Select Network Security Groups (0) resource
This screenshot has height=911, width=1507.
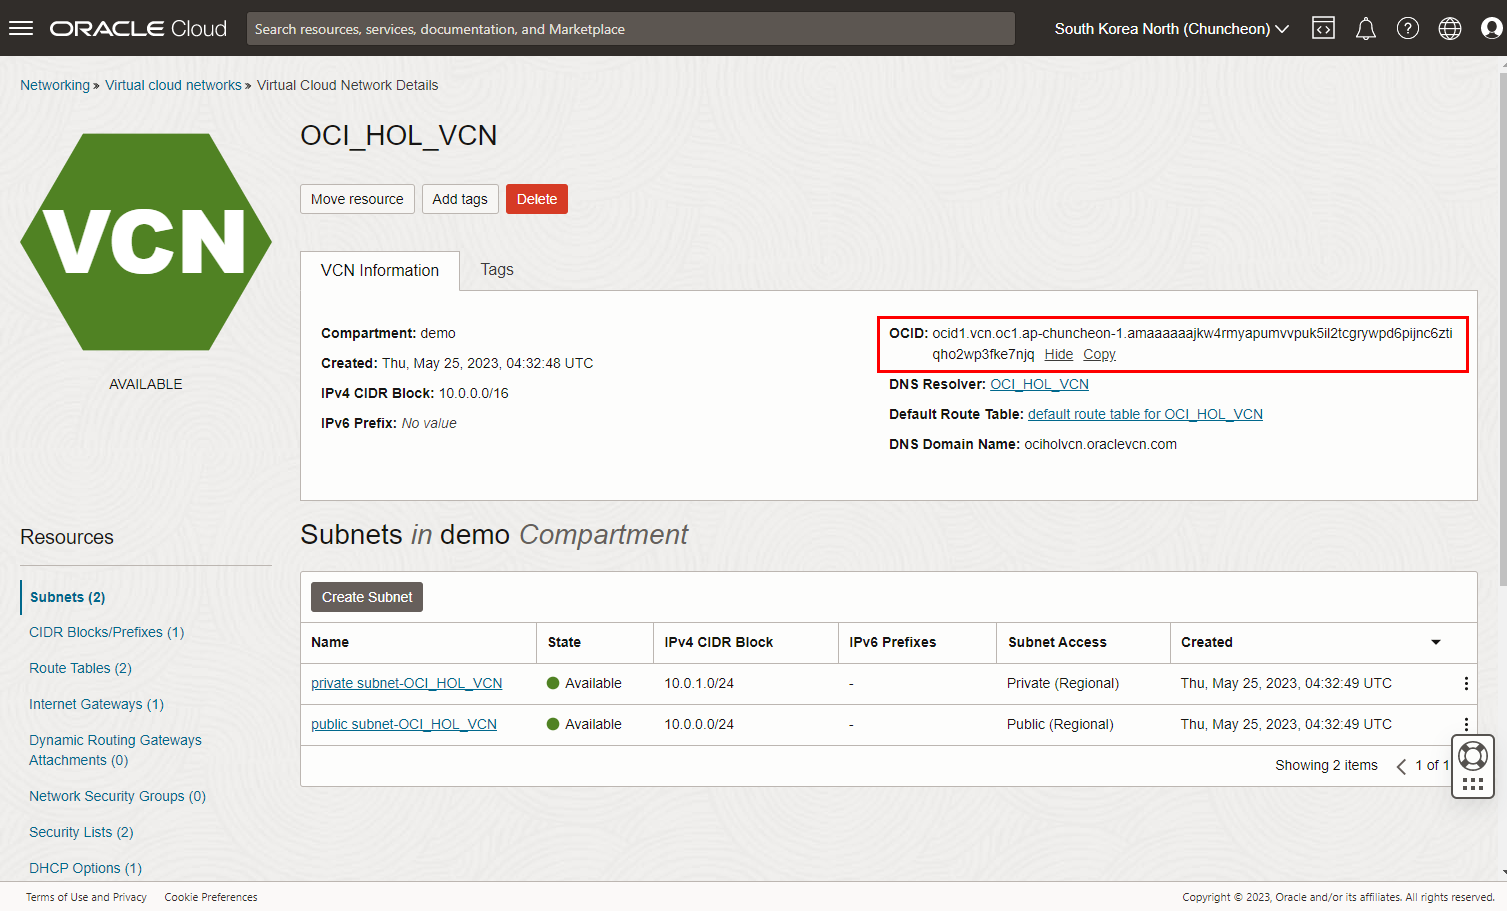(x=117, y=796)
